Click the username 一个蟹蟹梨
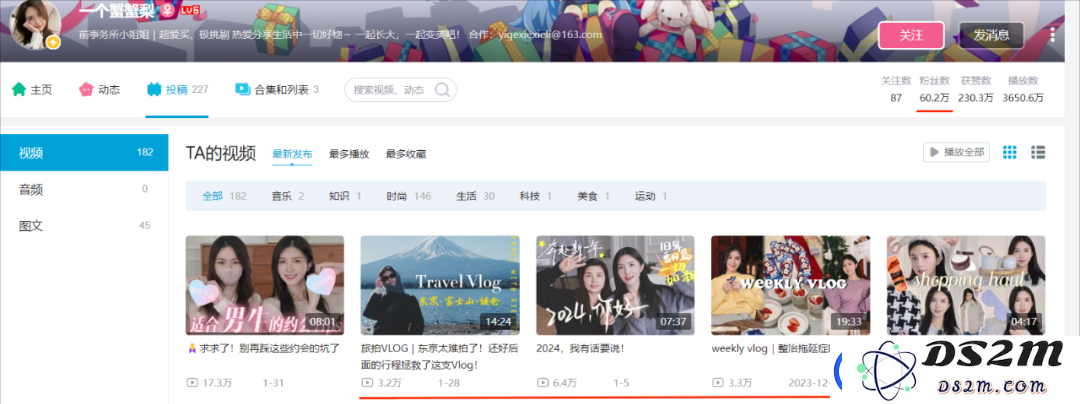The image size is (1080, 404). (x=116, y=11)
